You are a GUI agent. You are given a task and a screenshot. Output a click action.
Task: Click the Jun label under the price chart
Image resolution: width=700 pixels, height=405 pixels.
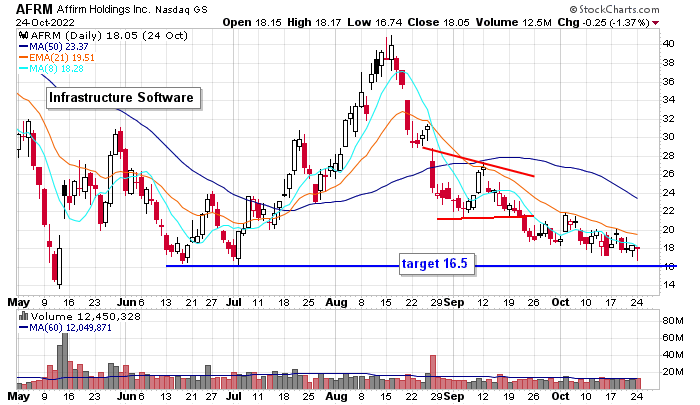(x=127, y=302)
